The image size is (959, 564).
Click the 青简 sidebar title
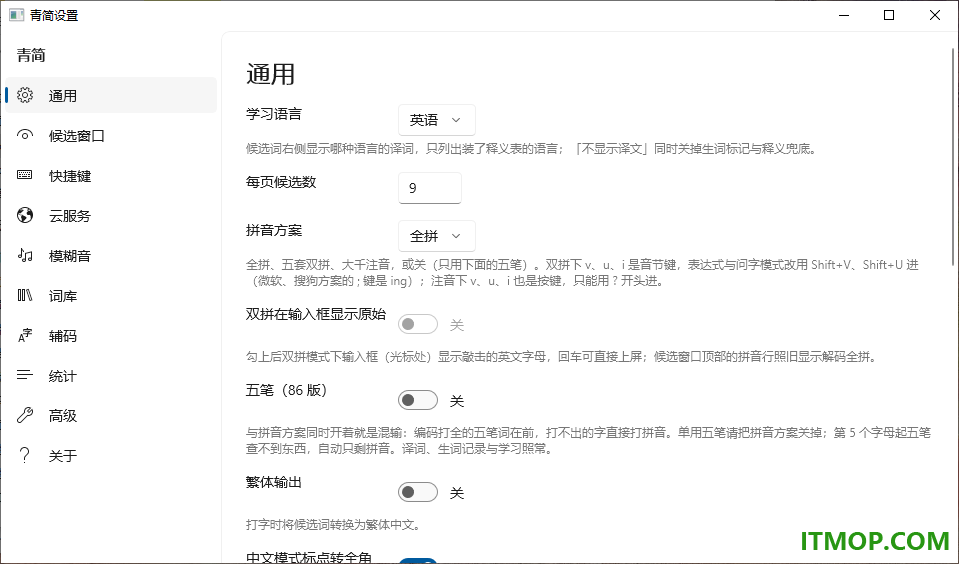tap(31, 55)
